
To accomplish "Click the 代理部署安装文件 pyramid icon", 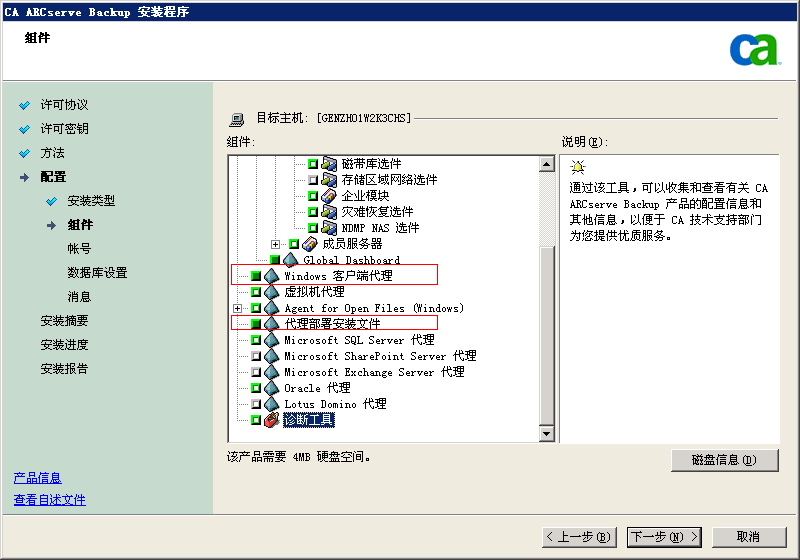I will point(271,324).
